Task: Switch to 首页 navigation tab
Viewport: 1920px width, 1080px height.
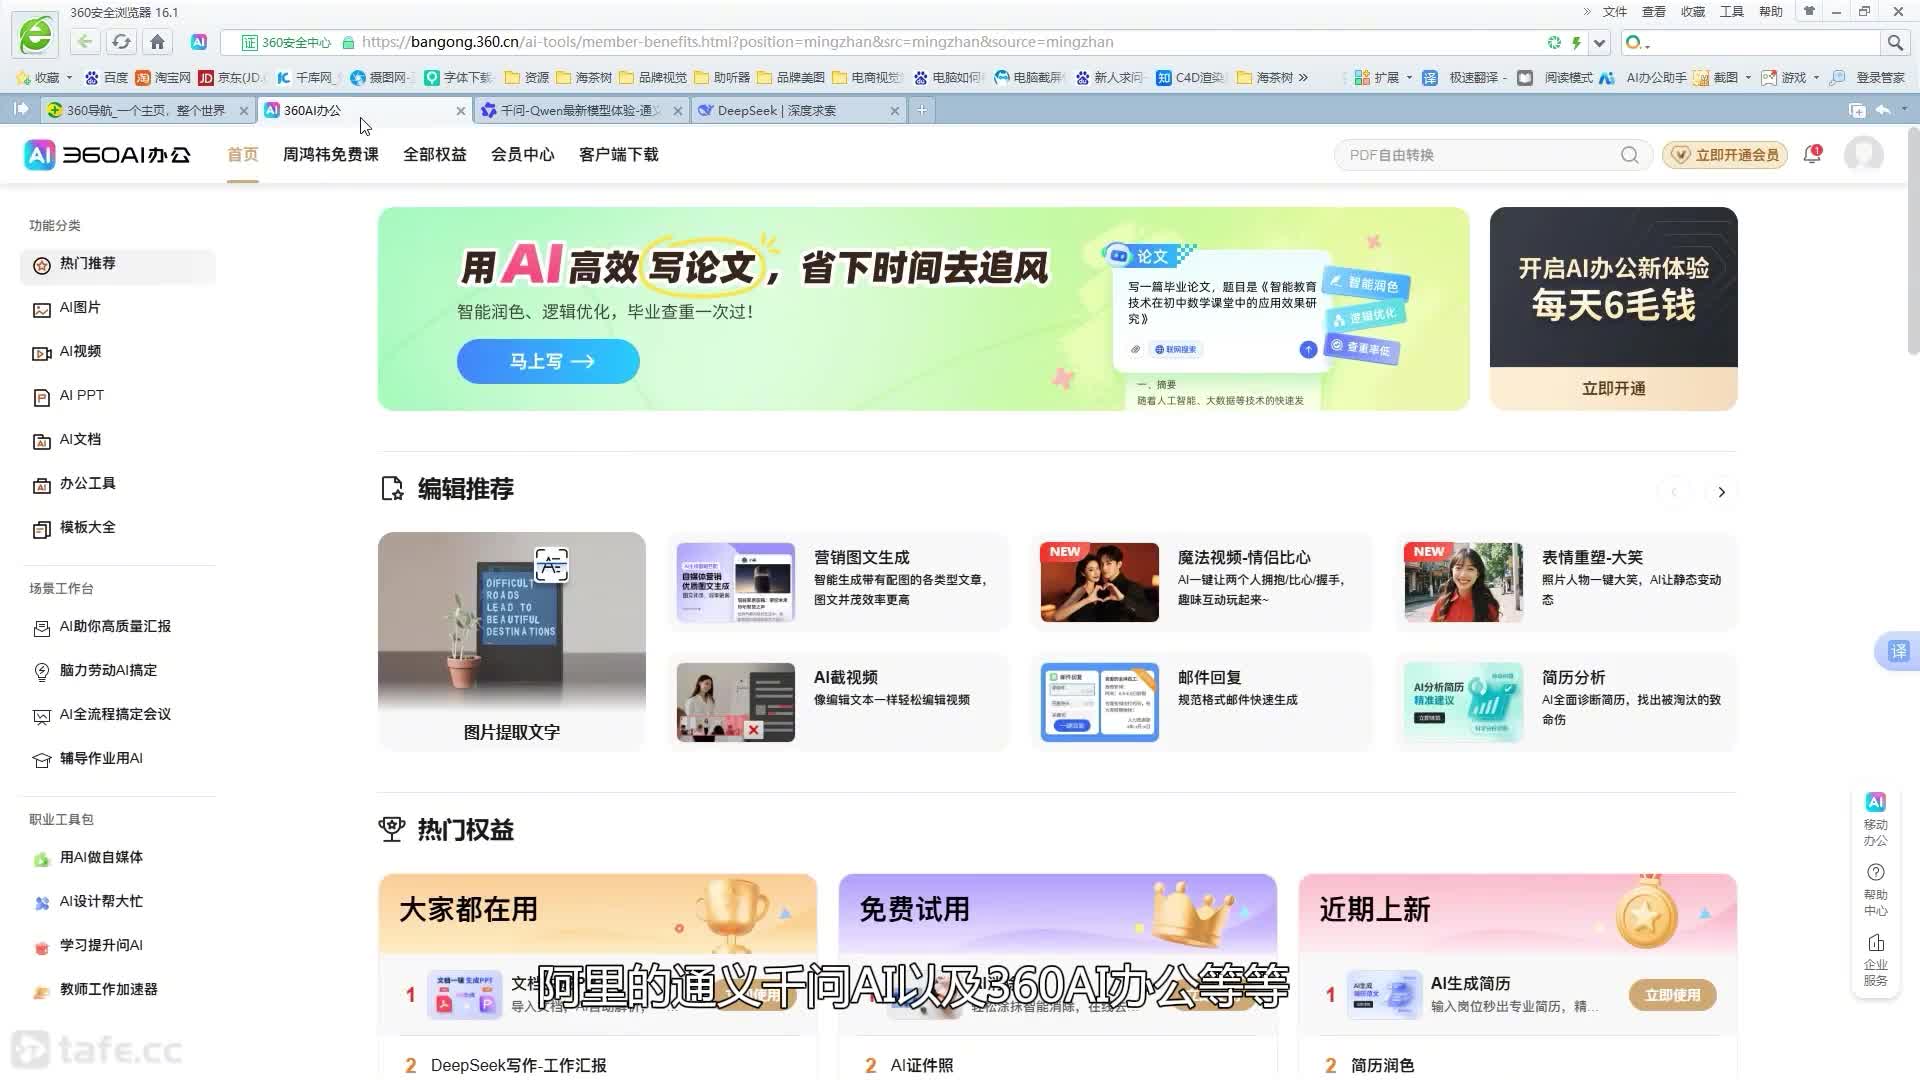Action: pyautogui.click(x=243, y=155)
